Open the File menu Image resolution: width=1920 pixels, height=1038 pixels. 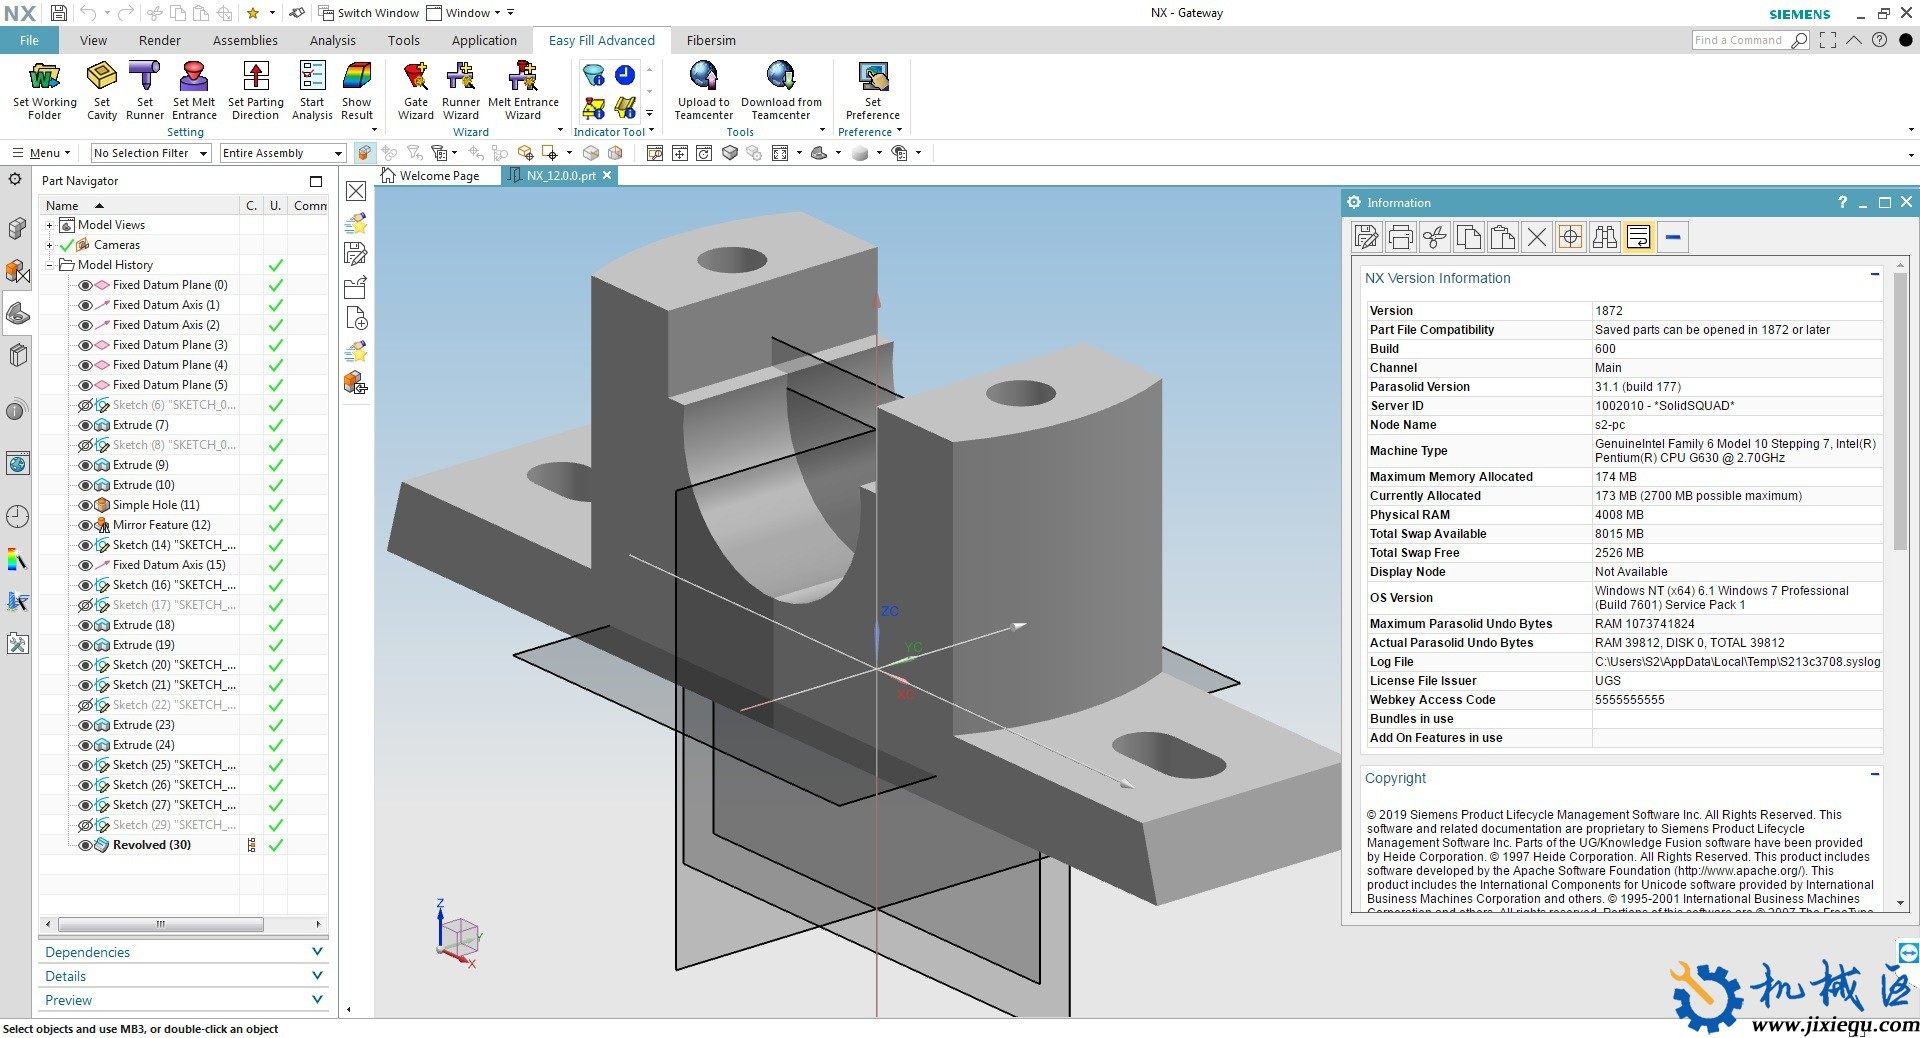(x=29, y=40)
